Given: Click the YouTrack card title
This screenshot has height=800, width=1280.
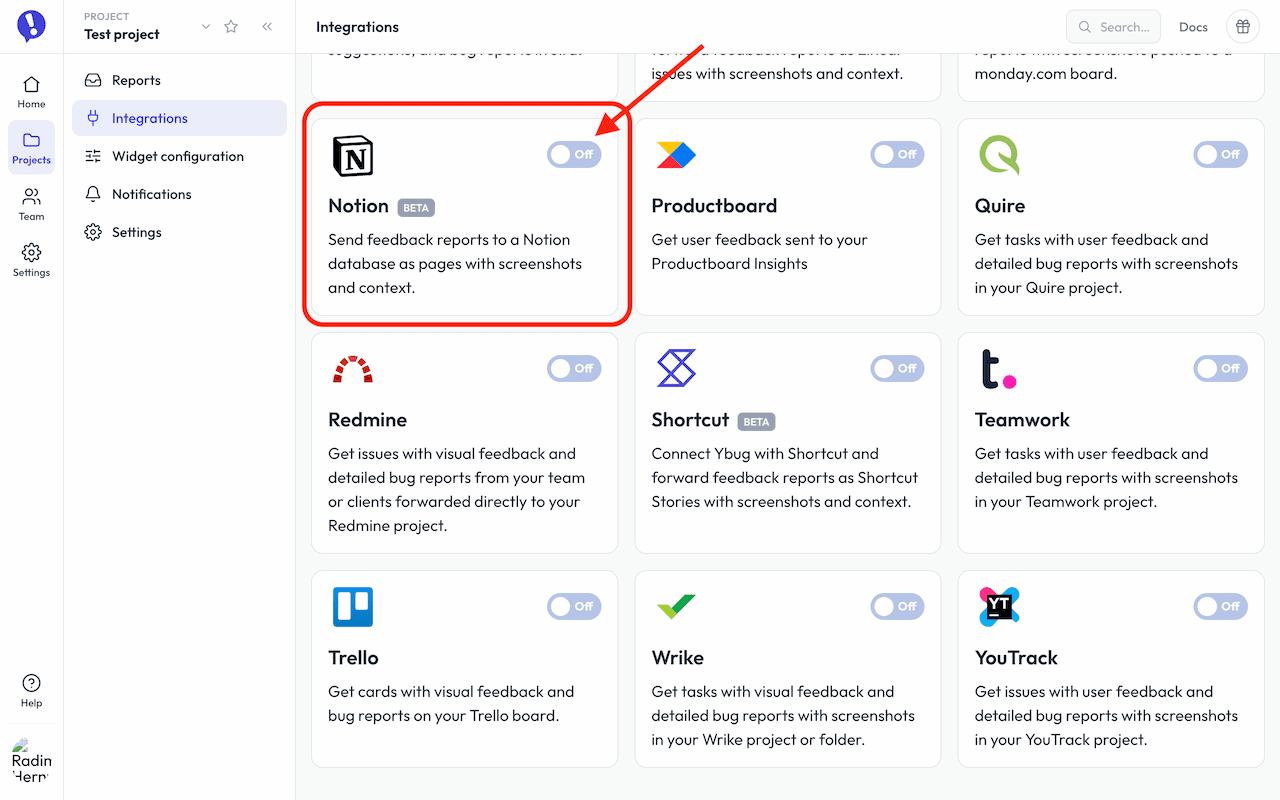Looking at the screenshot, I should (1016, 658).
